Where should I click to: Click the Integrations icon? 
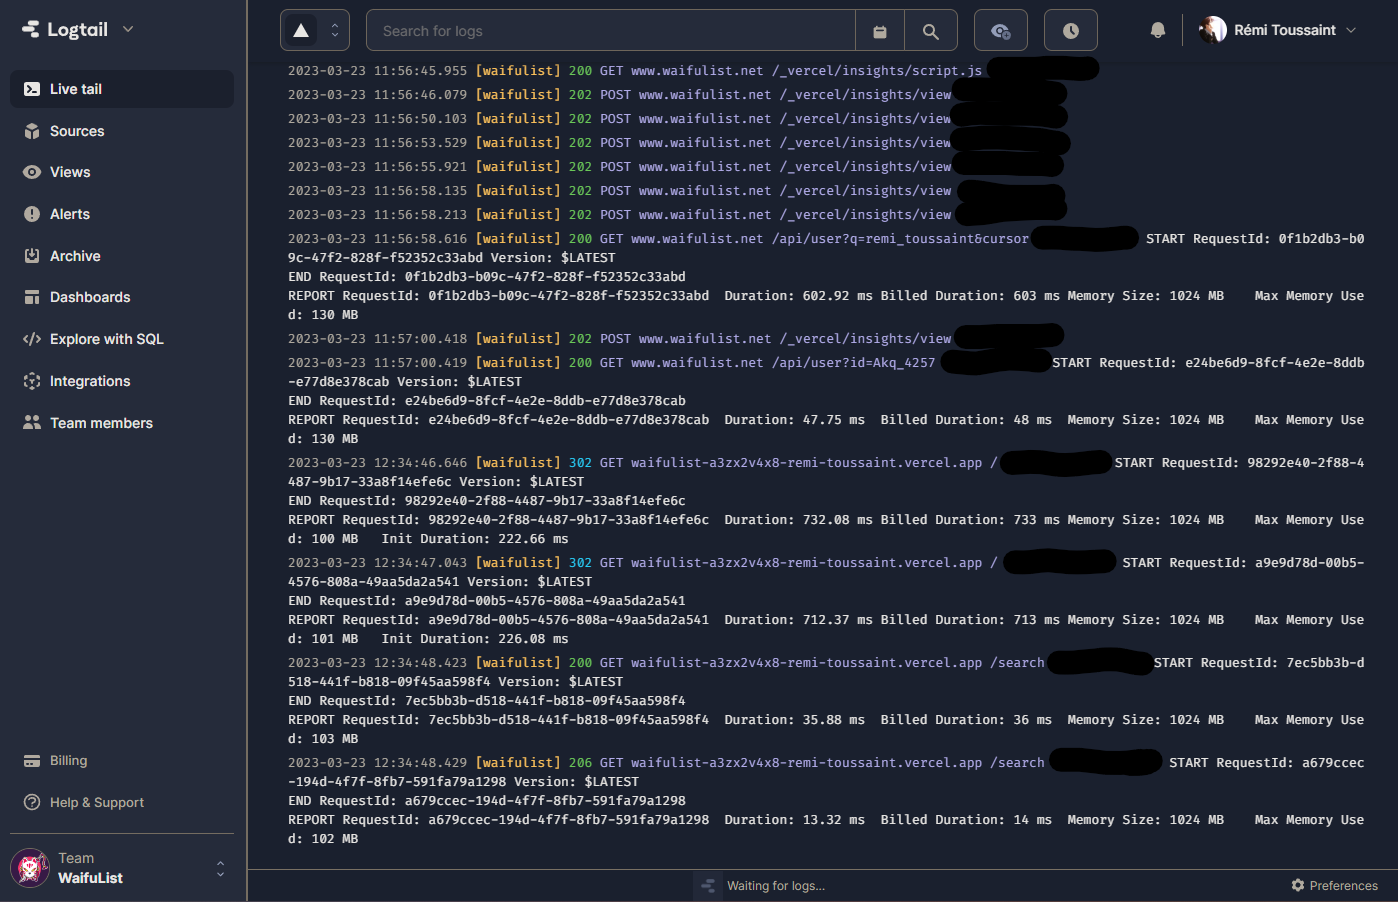pyautogui.click(x=32, y=381)
